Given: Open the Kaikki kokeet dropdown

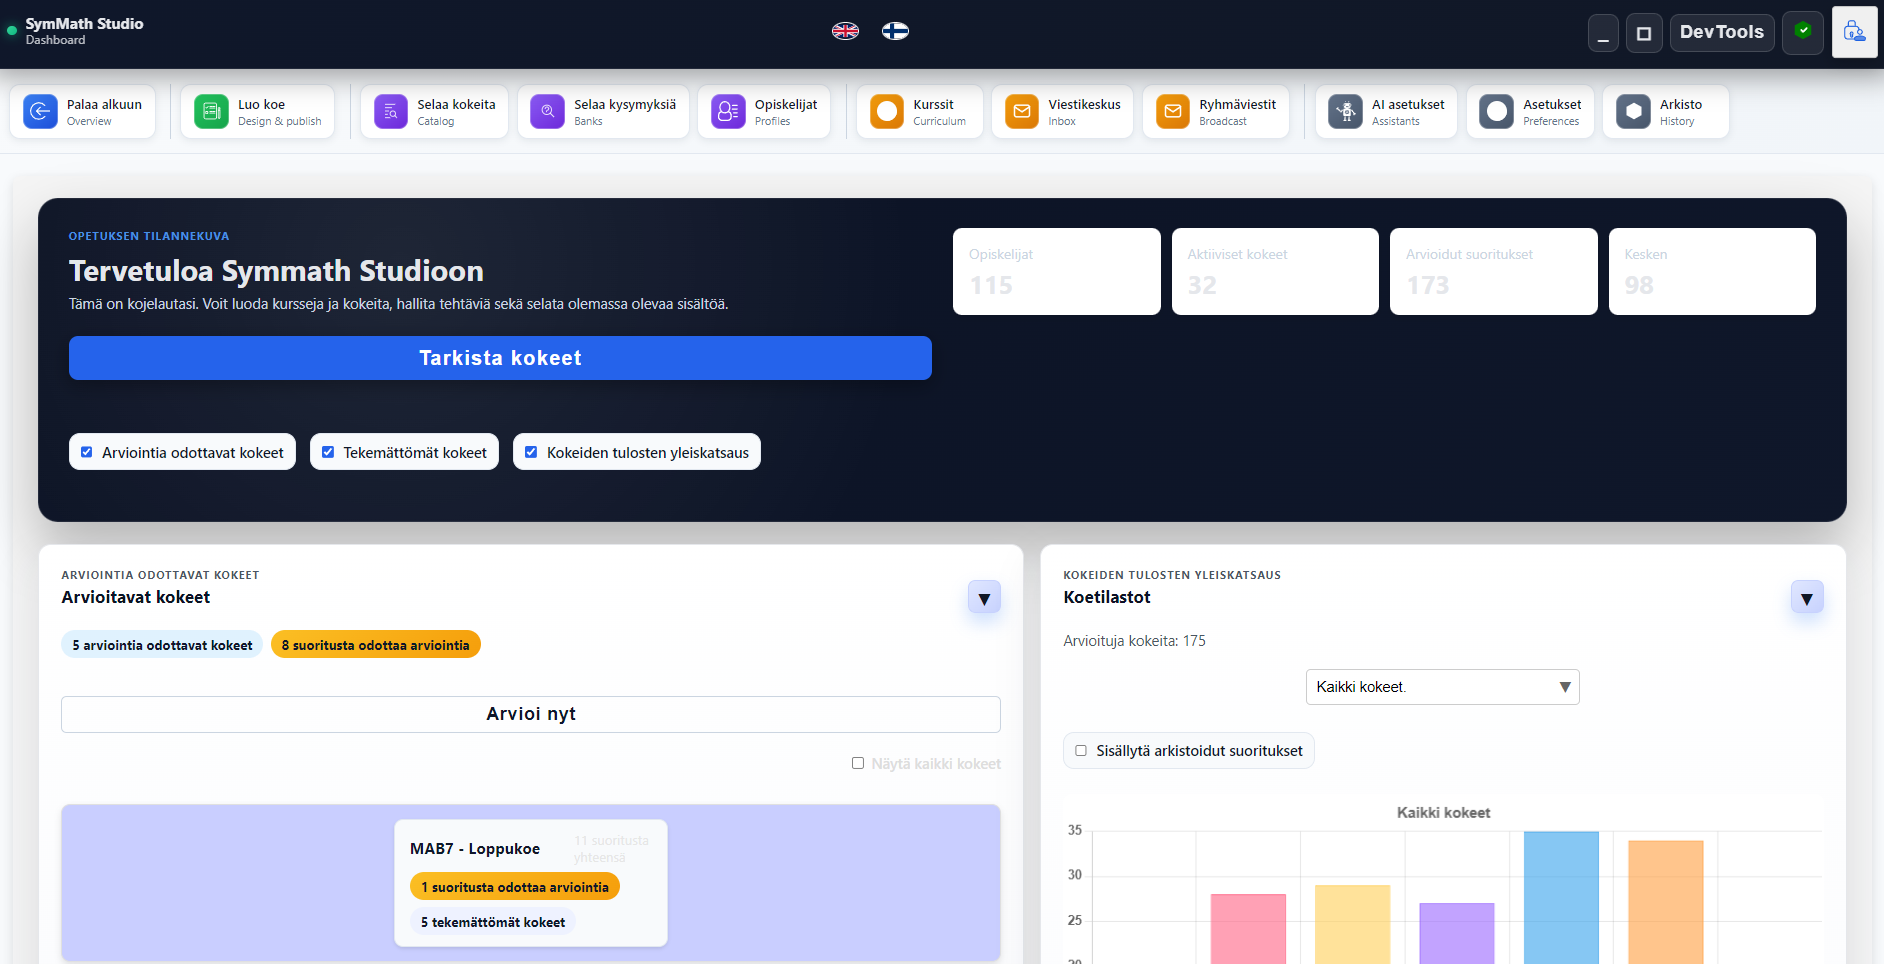Looking at the screenshot, I should click(1442, 687).
